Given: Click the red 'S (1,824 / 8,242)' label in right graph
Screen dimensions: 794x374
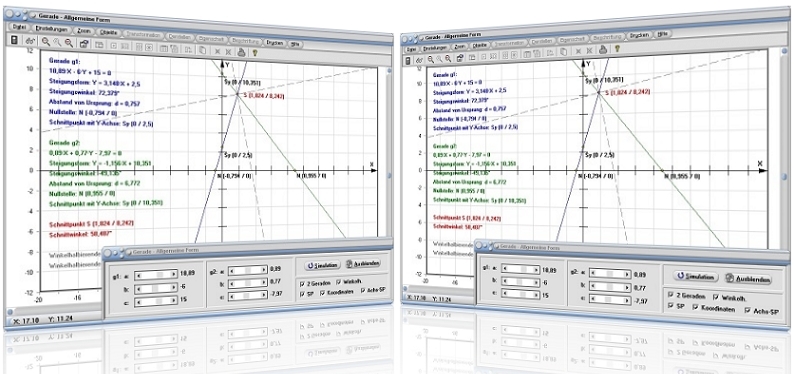Looking at the screenshot, I should pos(627,92).
